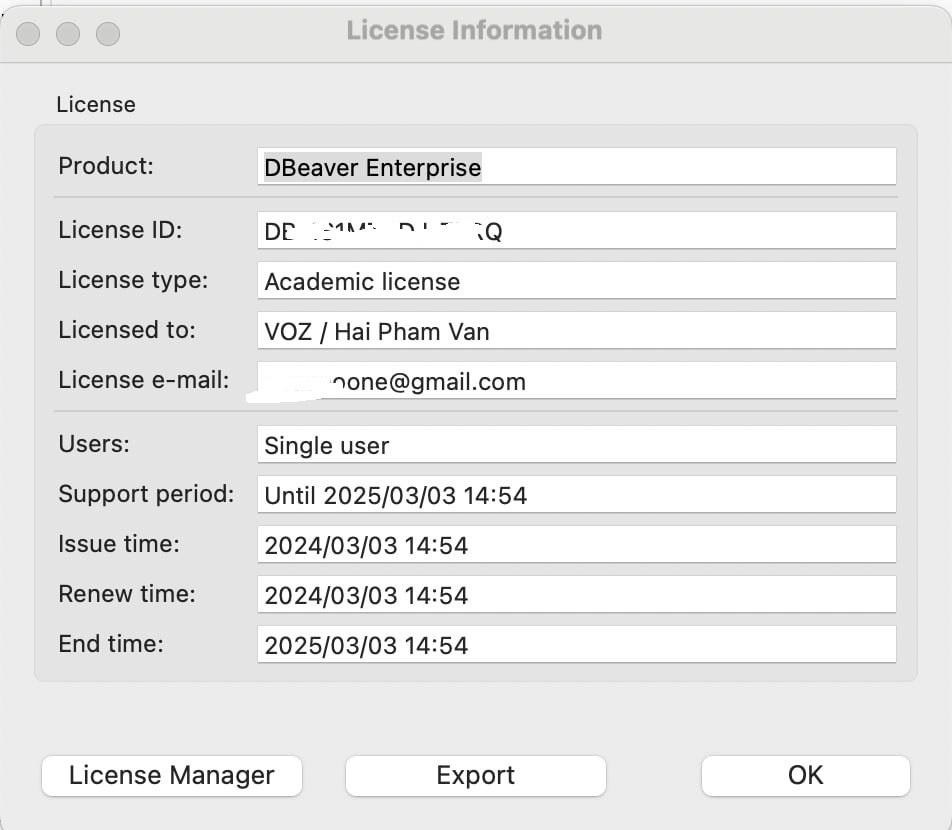Close the License Information window
Image resolution: width=952 pixels, height=830 pixels.
[x=28, y=33]
